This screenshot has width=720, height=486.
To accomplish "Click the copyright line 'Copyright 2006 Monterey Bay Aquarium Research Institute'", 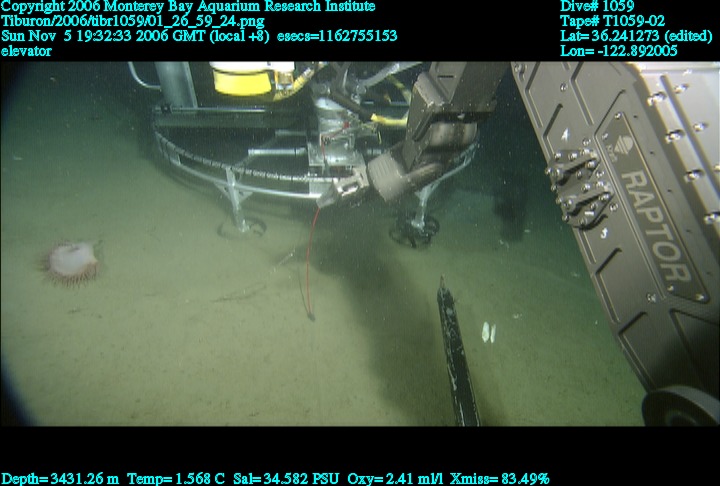I will pos(188,6).
